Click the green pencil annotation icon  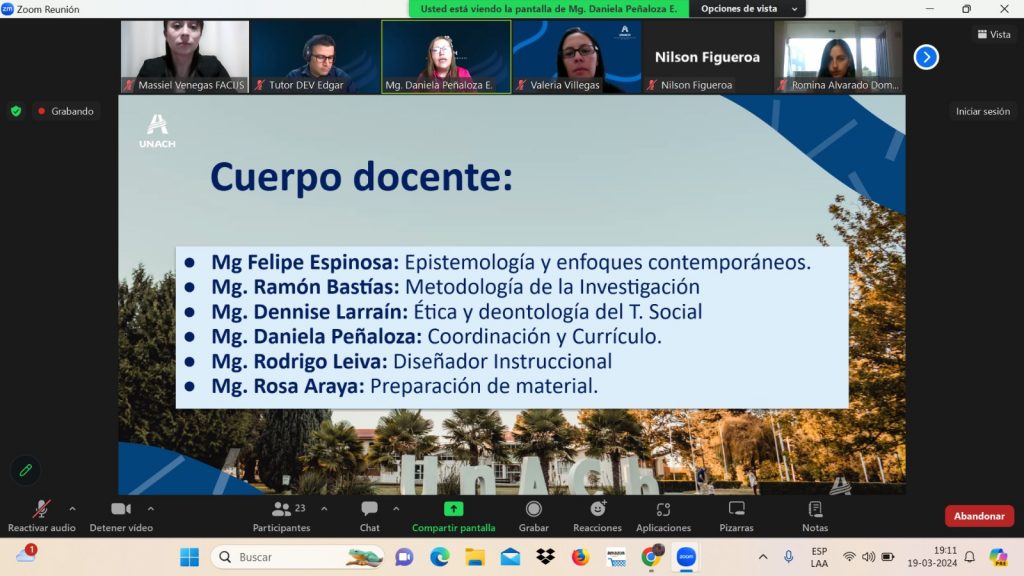click(x=26, y=469)
